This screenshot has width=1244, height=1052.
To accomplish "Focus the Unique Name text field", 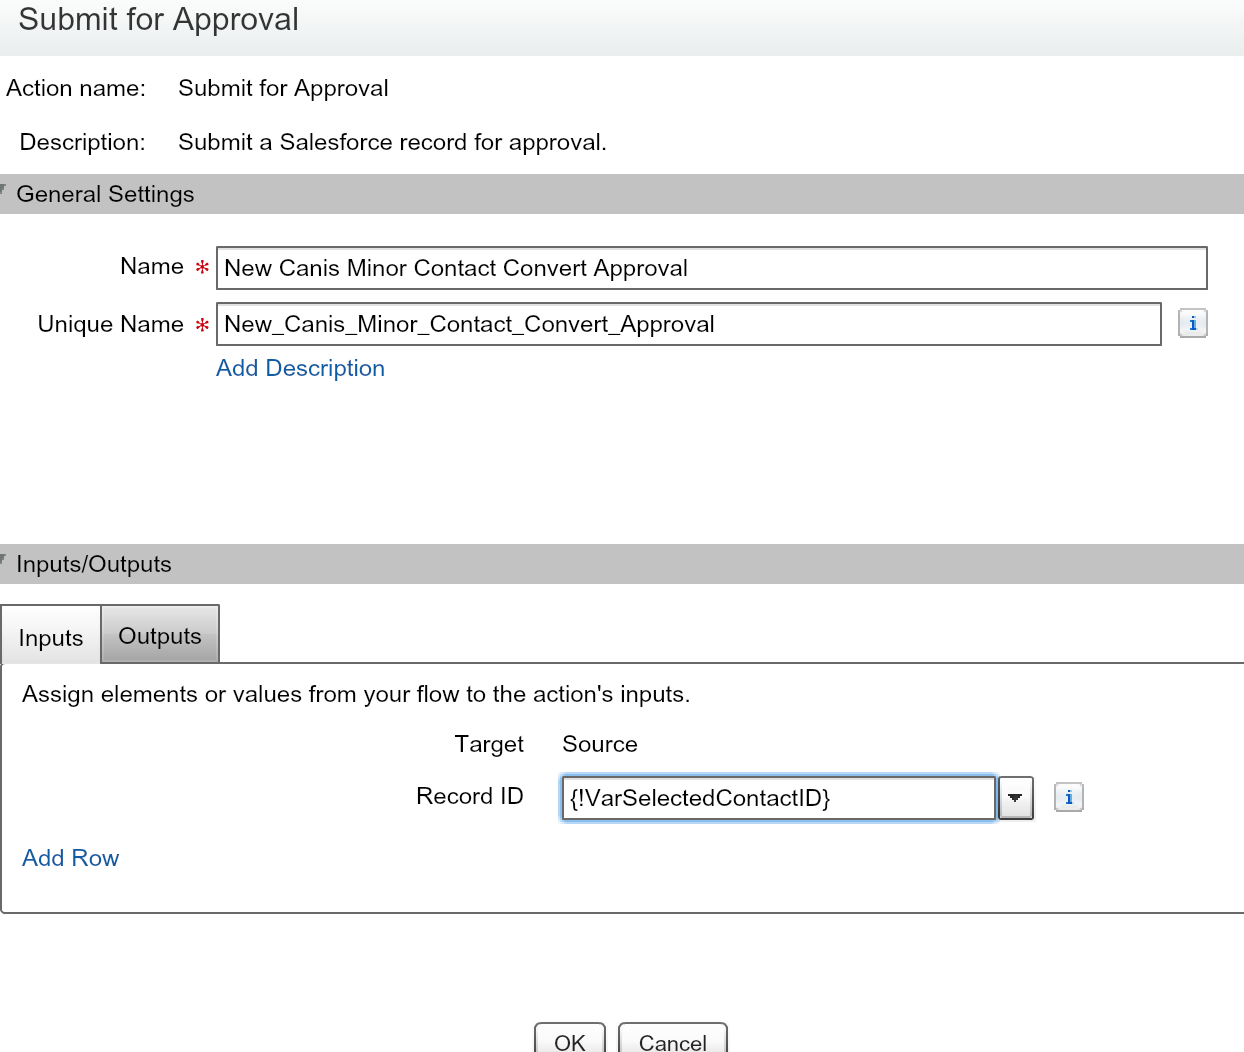I will [x=688, y=324].
